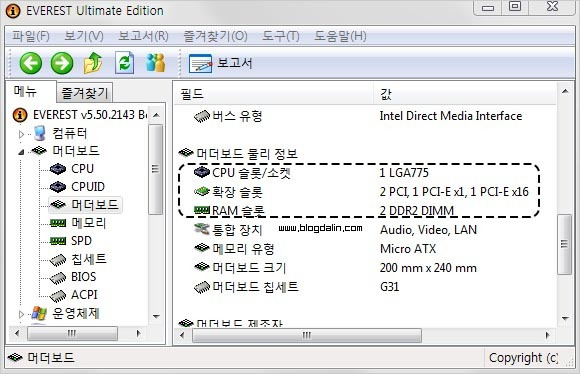Open the 도움말(H) menu

pos(340,36)
